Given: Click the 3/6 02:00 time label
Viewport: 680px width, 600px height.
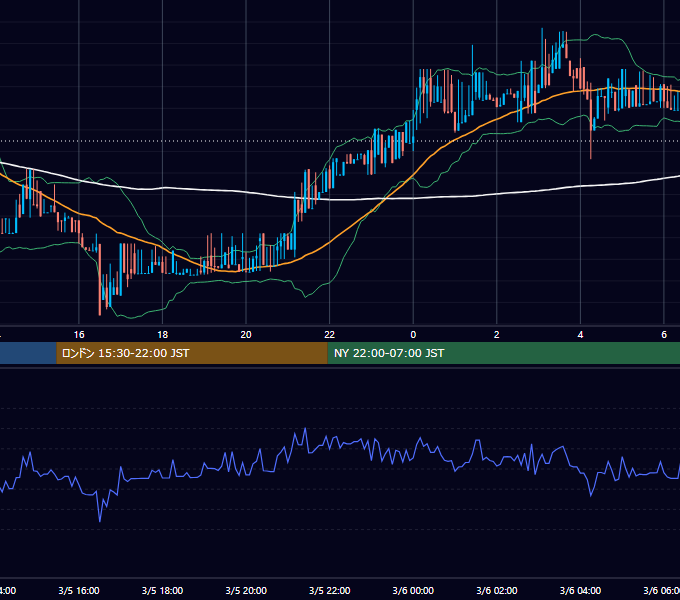Looking at the screenshot, I should coord(497,590).
